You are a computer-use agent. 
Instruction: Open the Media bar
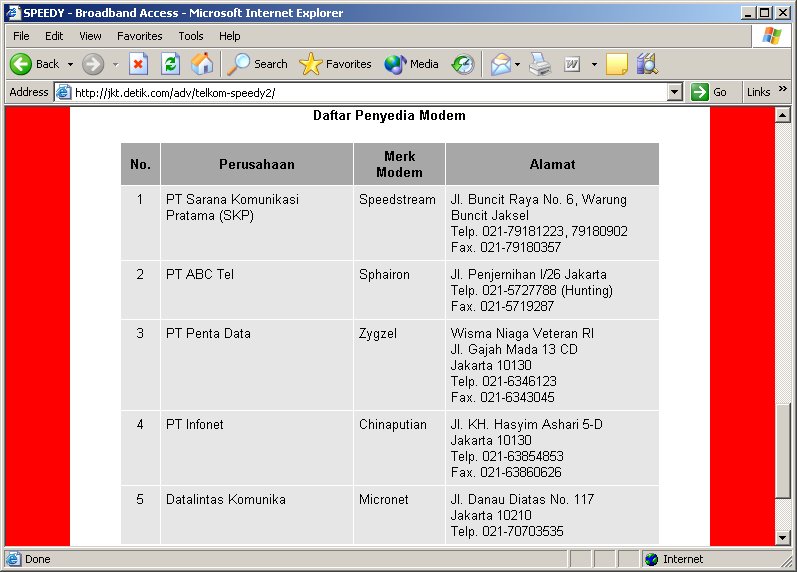412,64
